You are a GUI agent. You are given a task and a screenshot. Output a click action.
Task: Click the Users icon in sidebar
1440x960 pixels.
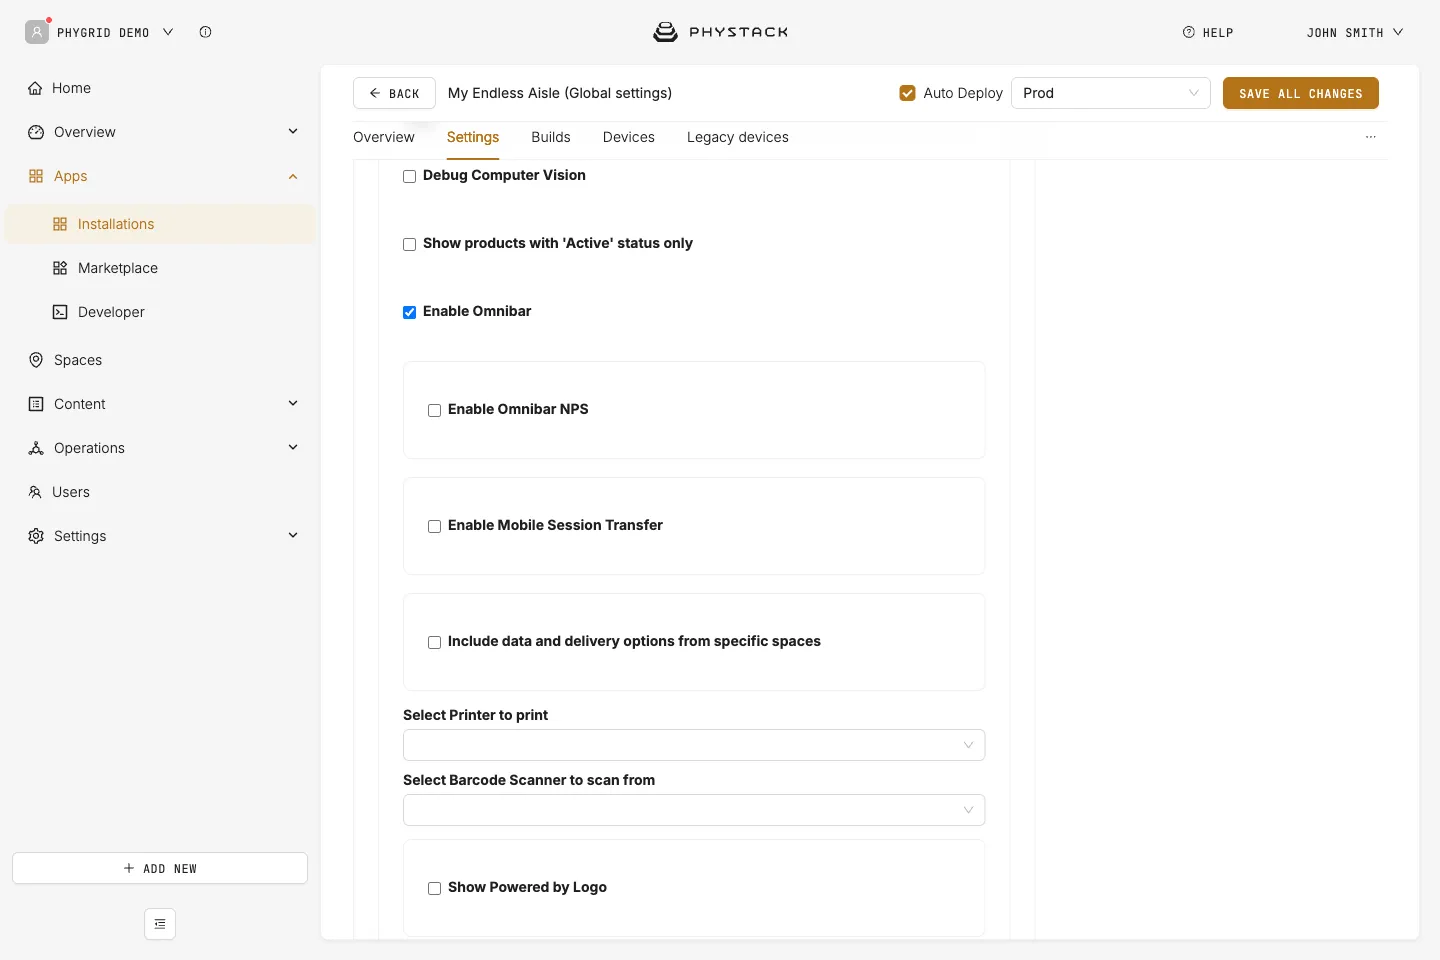35,492
